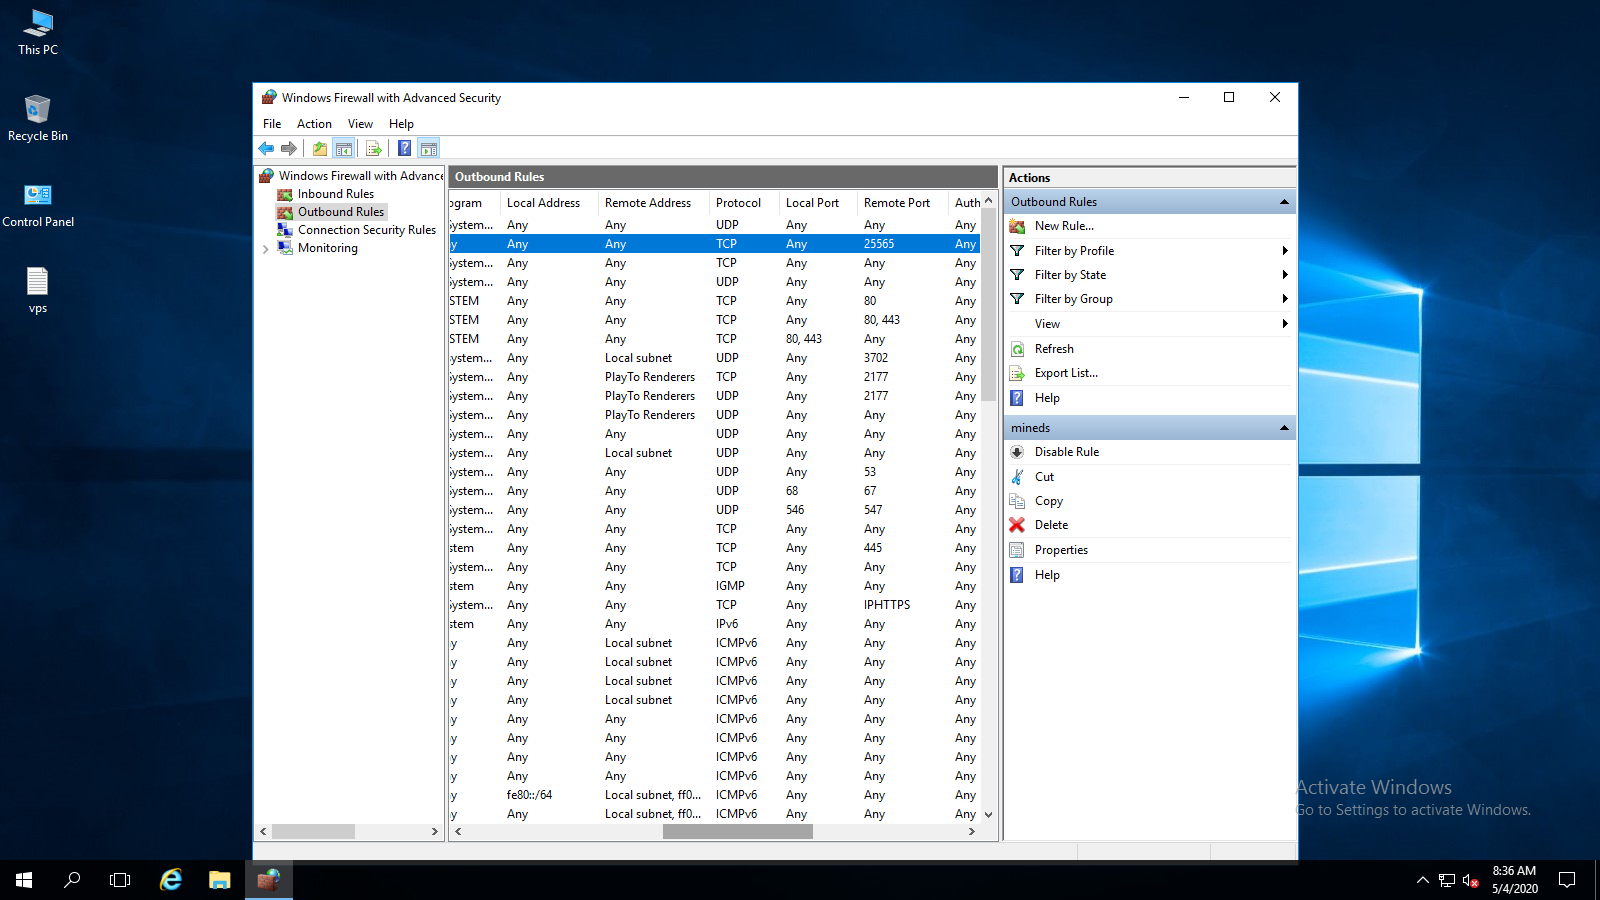Click the Up One Level folder icon
The image size is (1600, 900).
pyautogui.click(x=320, y=149)
